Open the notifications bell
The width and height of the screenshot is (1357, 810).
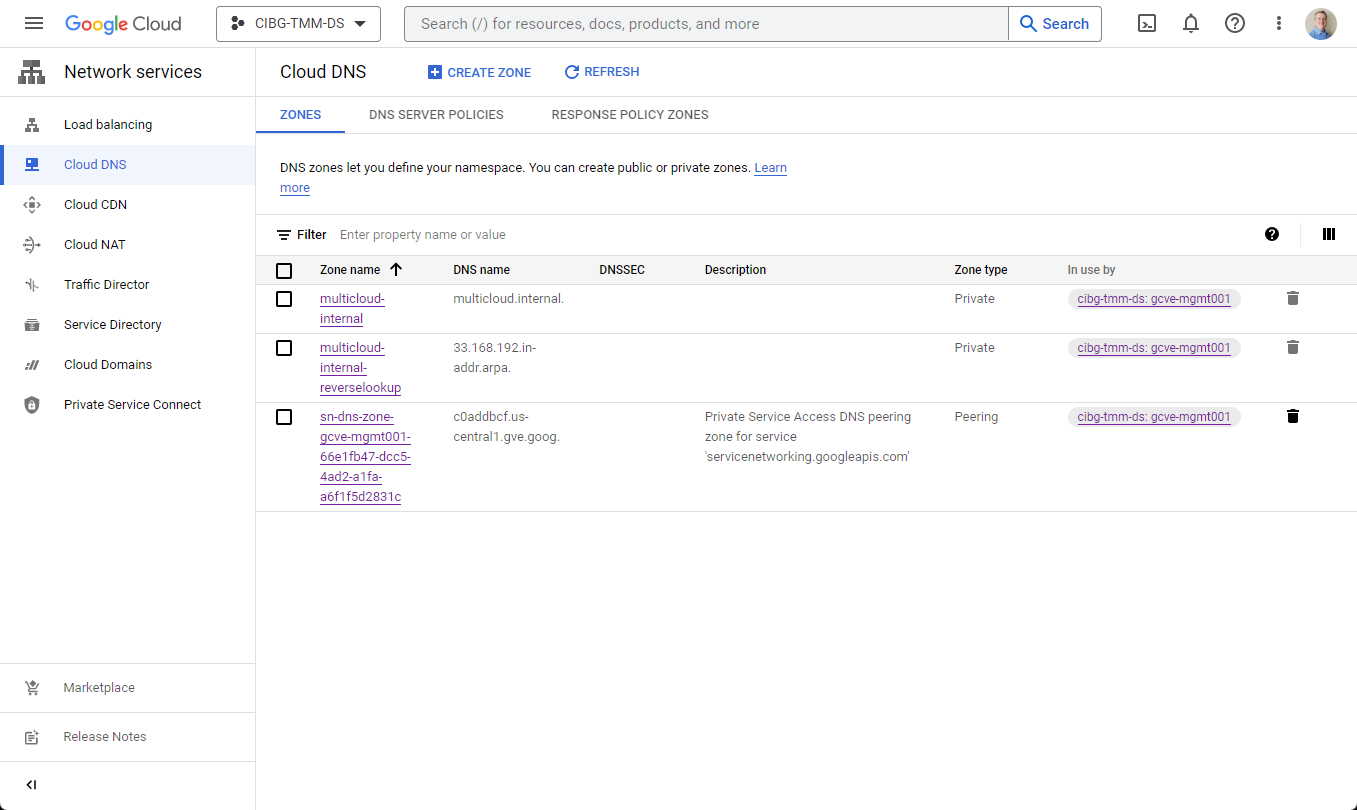click(1191, 23)
